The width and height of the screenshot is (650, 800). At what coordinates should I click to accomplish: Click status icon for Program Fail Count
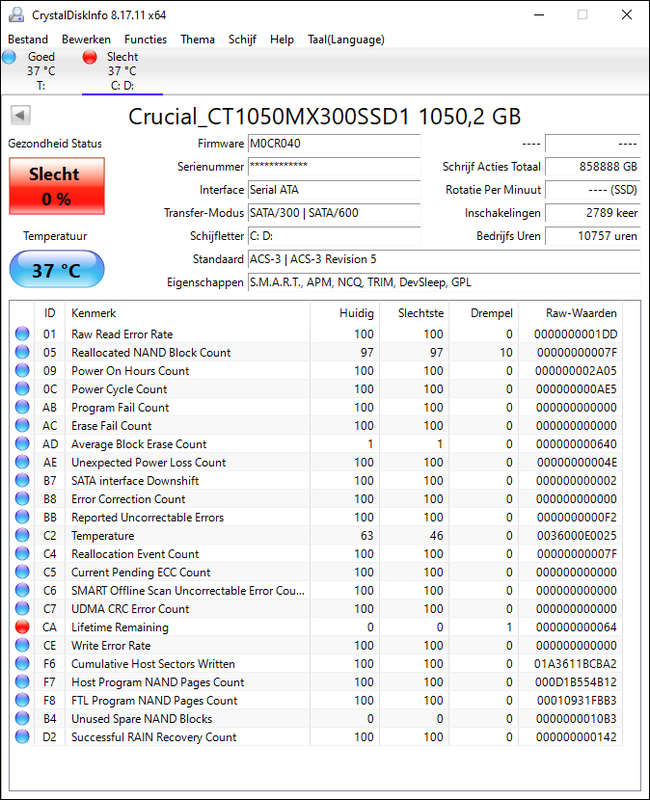pos(22,407)
